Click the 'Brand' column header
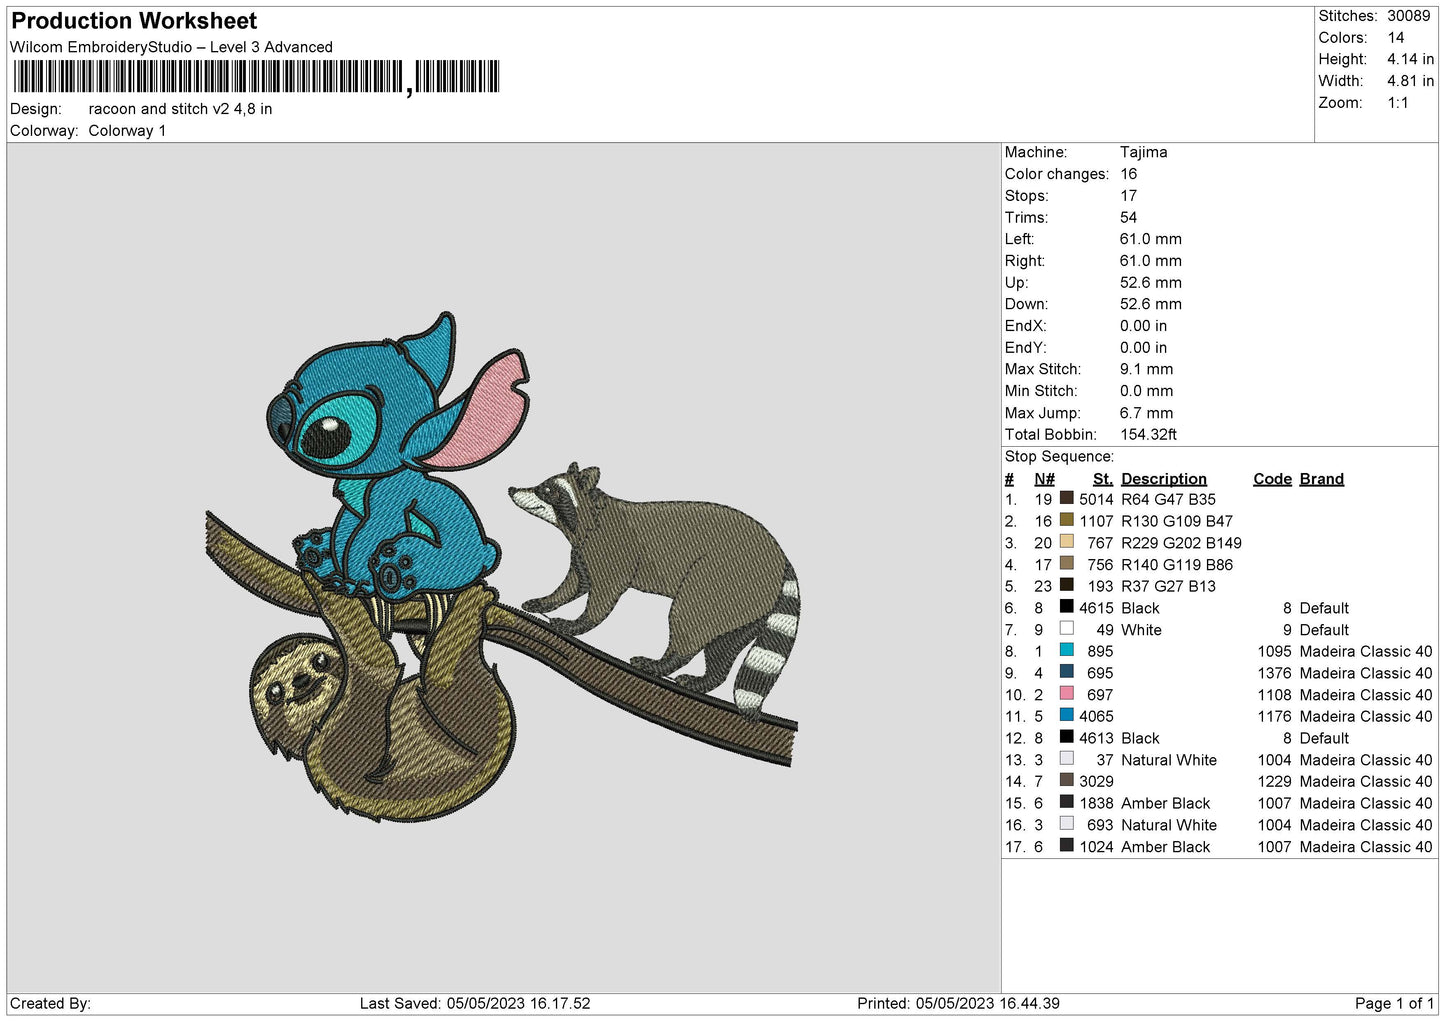 click(x=1321, y=479)
